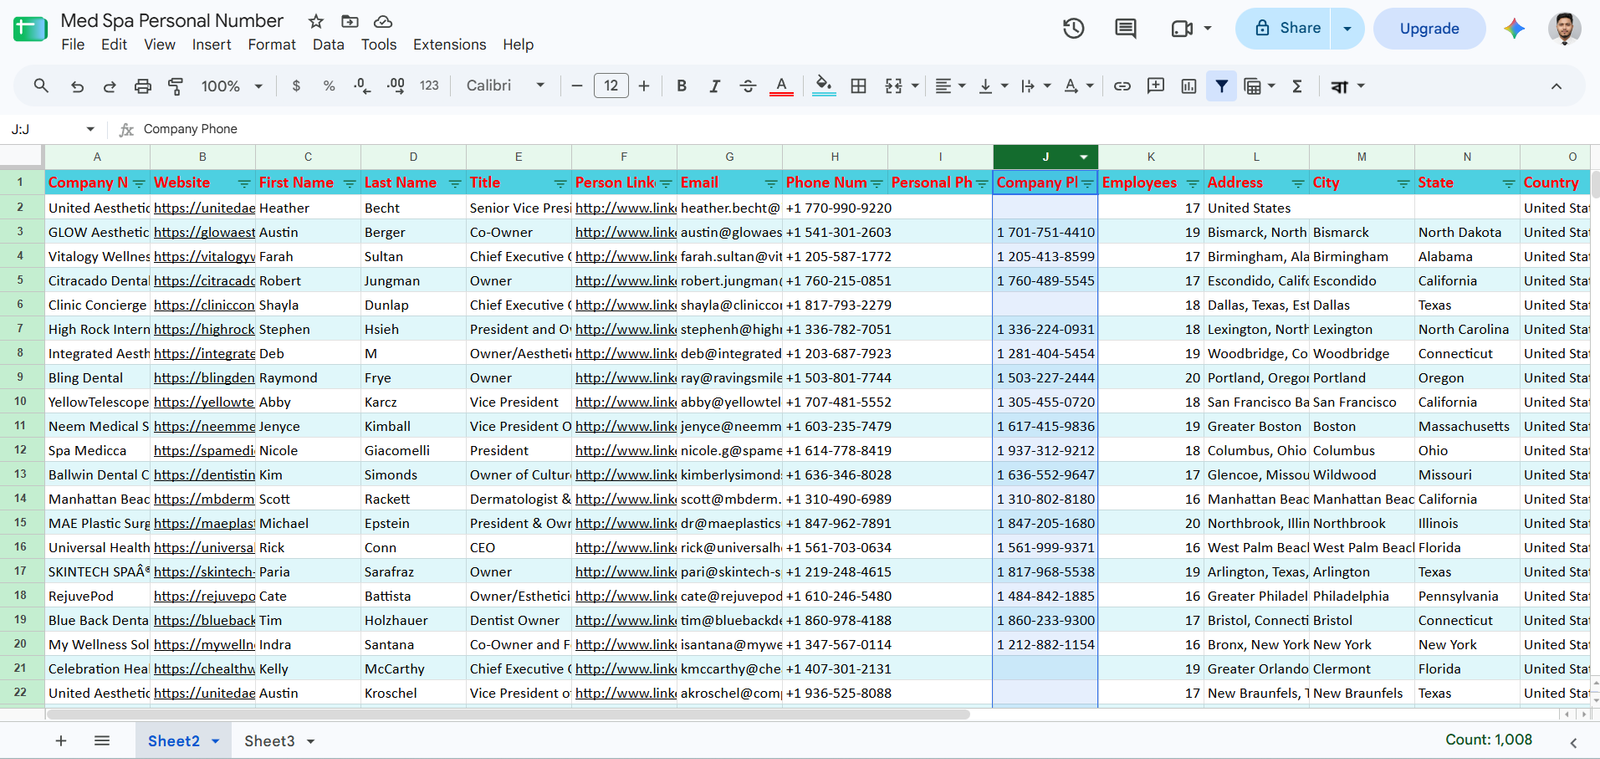1600x759 pixels.
Task: Open the State column filter dropdown
Action: coord(1508,183)
